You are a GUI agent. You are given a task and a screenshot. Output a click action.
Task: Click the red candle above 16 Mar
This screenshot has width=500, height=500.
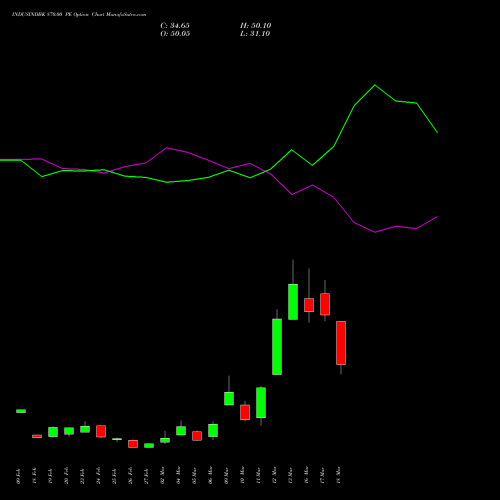(309, 305)
